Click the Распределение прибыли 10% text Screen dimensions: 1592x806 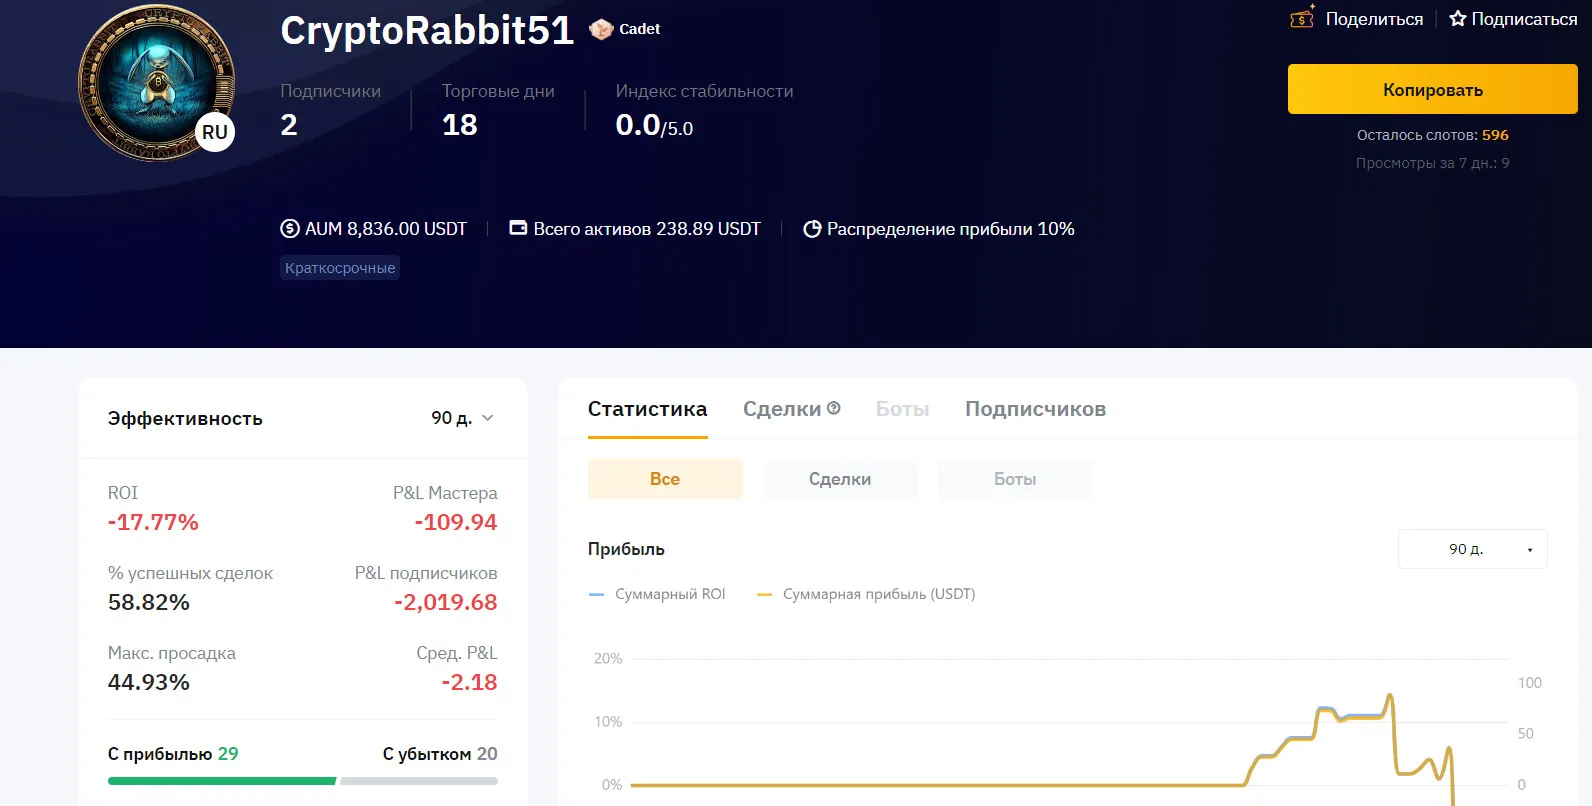[x=951, y=229]
